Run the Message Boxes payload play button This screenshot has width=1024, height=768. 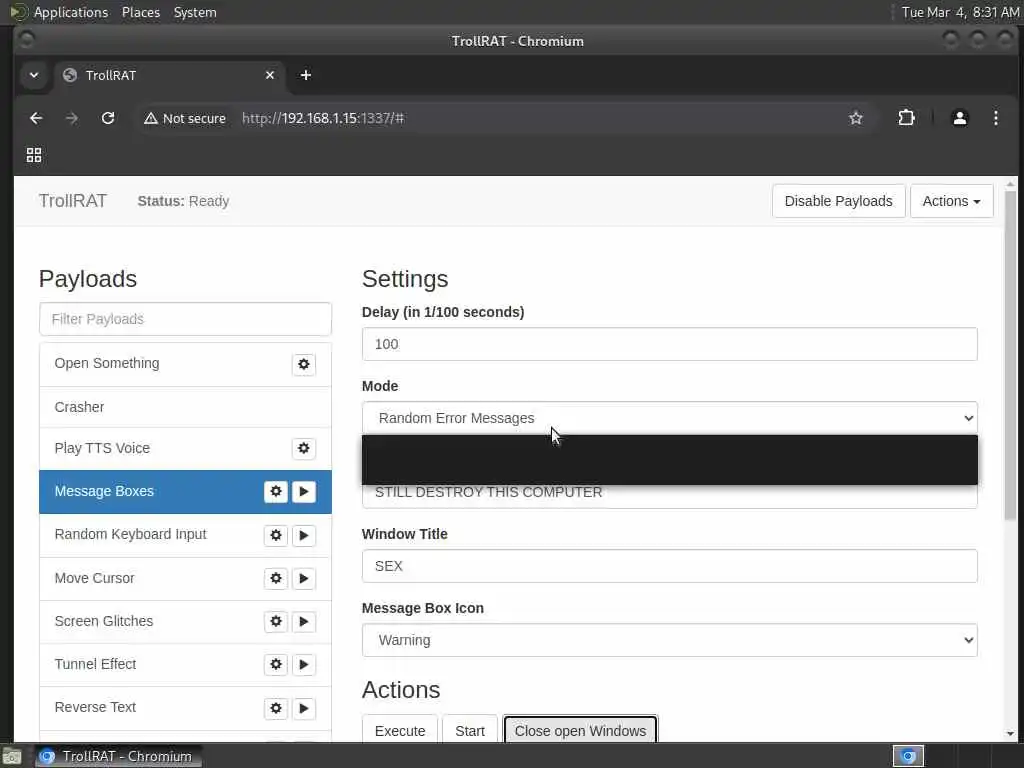point(304,492)
